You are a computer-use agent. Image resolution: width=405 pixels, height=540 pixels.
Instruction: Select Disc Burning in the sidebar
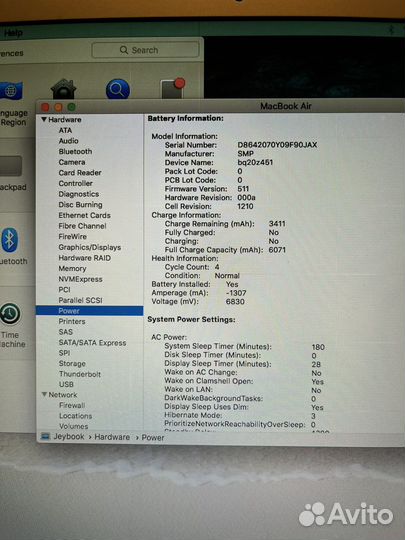pyautogui.click(x=80, y=205)
